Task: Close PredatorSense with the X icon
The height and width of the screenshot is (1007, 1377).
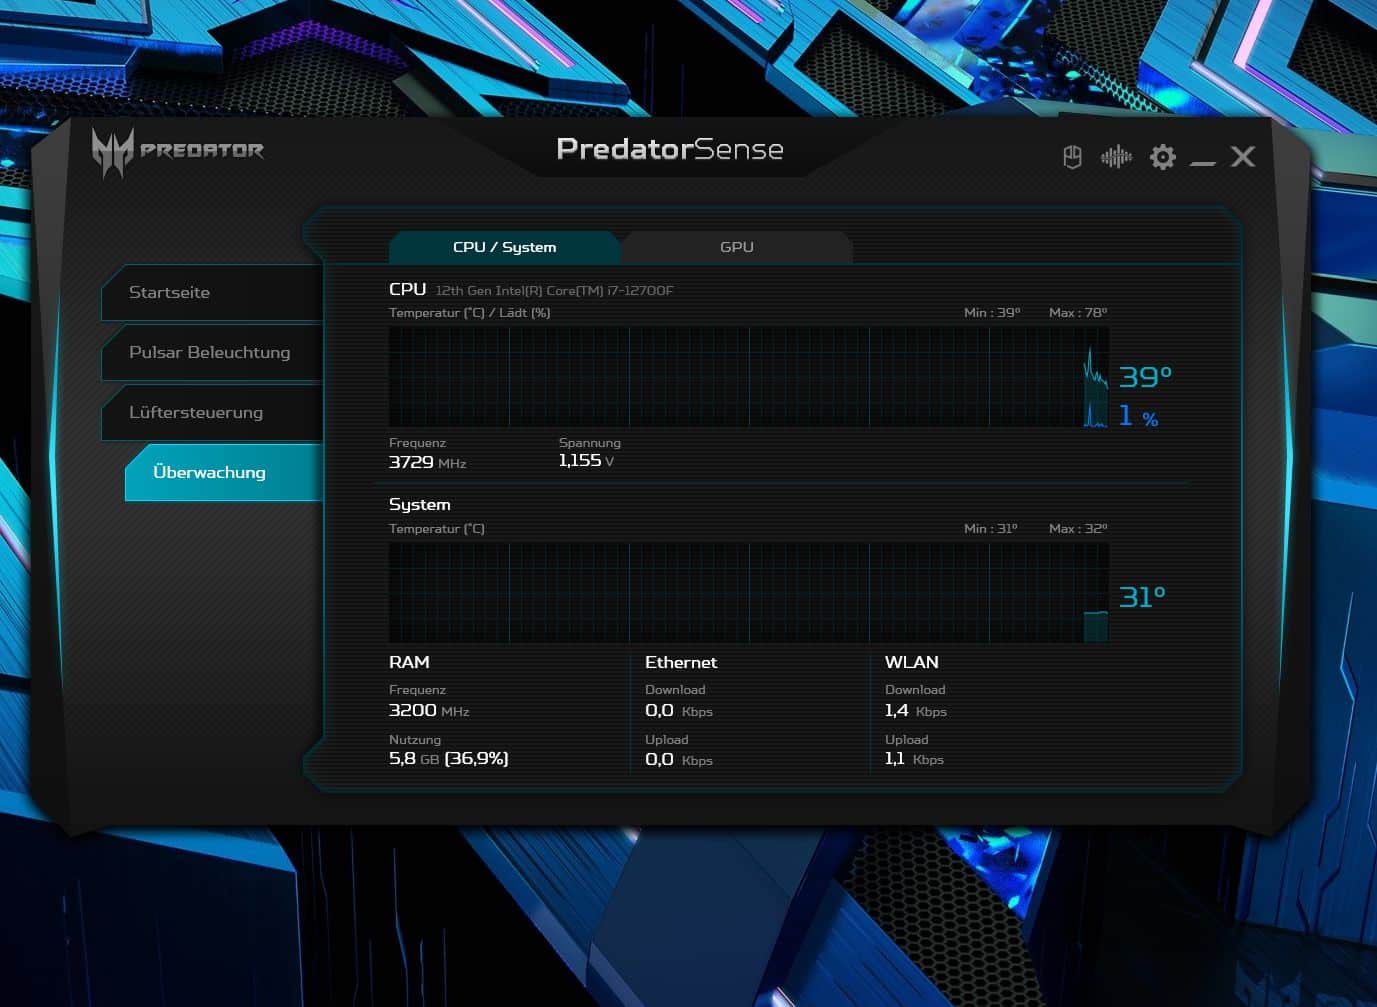Action: coord(1243,157)
